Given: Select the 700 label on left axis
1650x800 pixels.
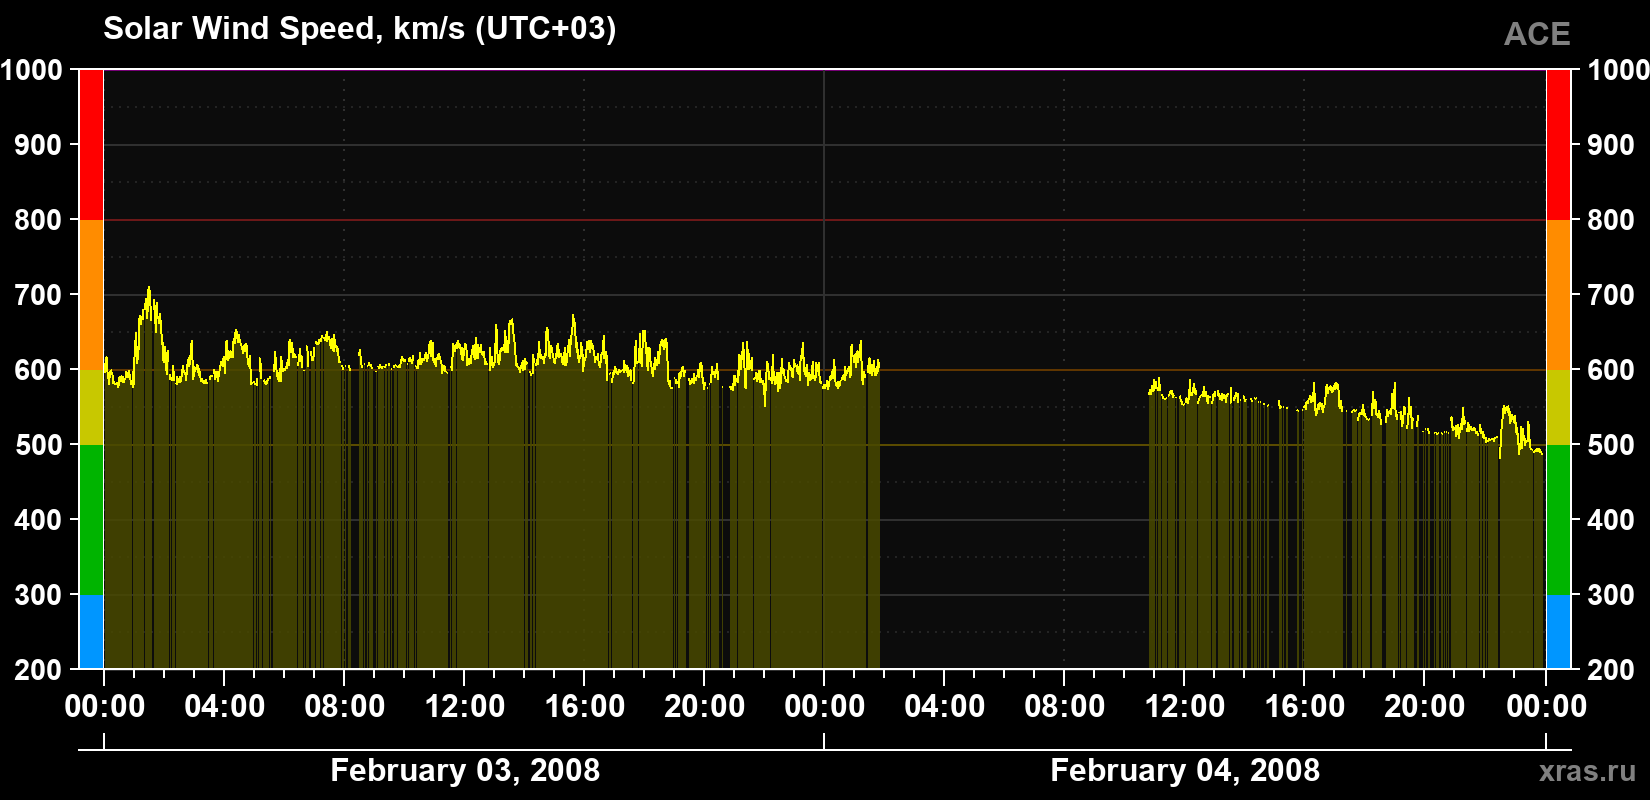Looking at the screenshot, I should (x=39, y=295).
